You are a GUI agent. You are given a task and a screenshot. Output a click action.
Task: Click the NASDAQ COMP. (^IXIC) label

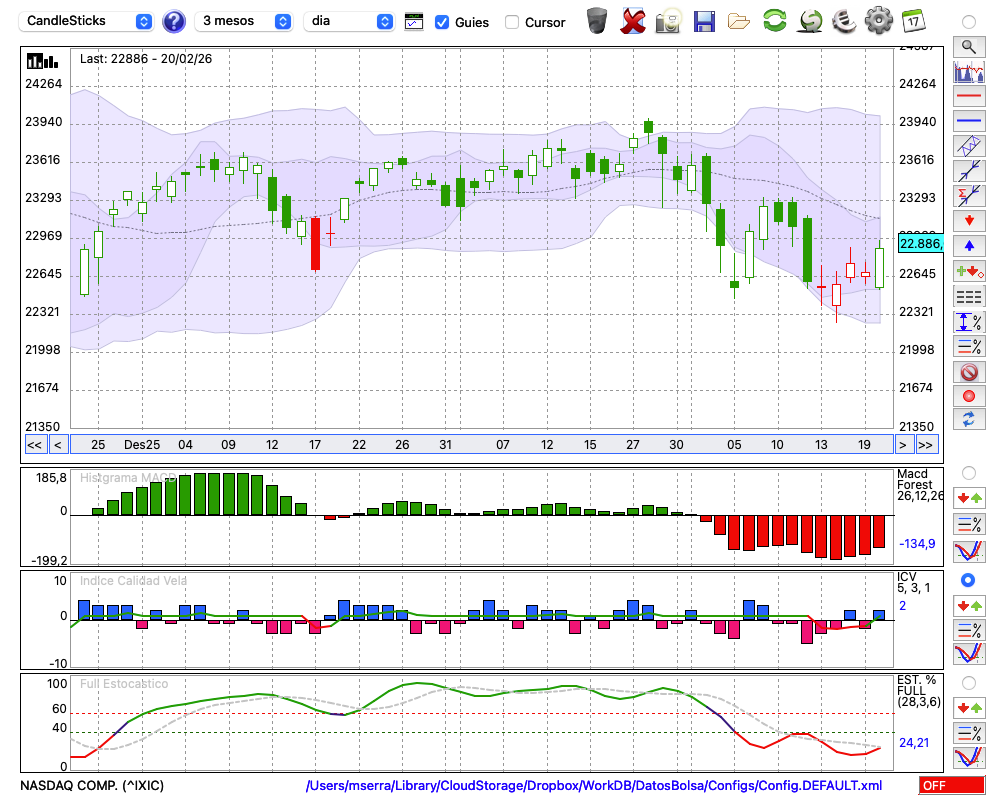[x=92, y=785]
